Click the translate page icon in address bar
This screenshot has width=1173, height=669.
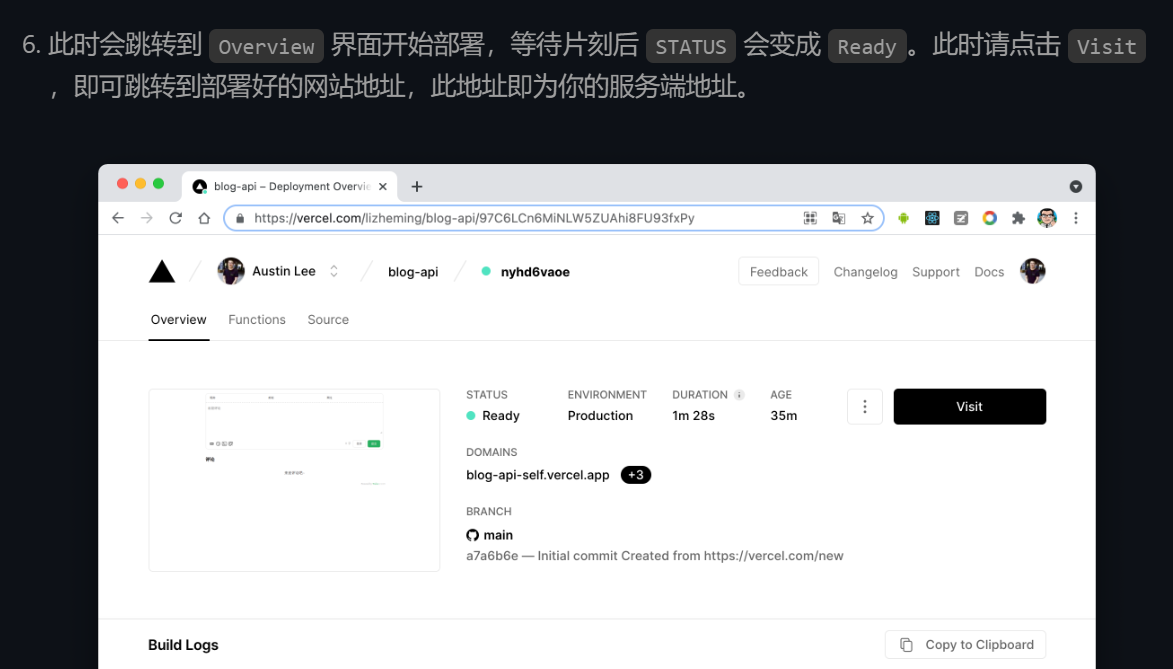839,218
